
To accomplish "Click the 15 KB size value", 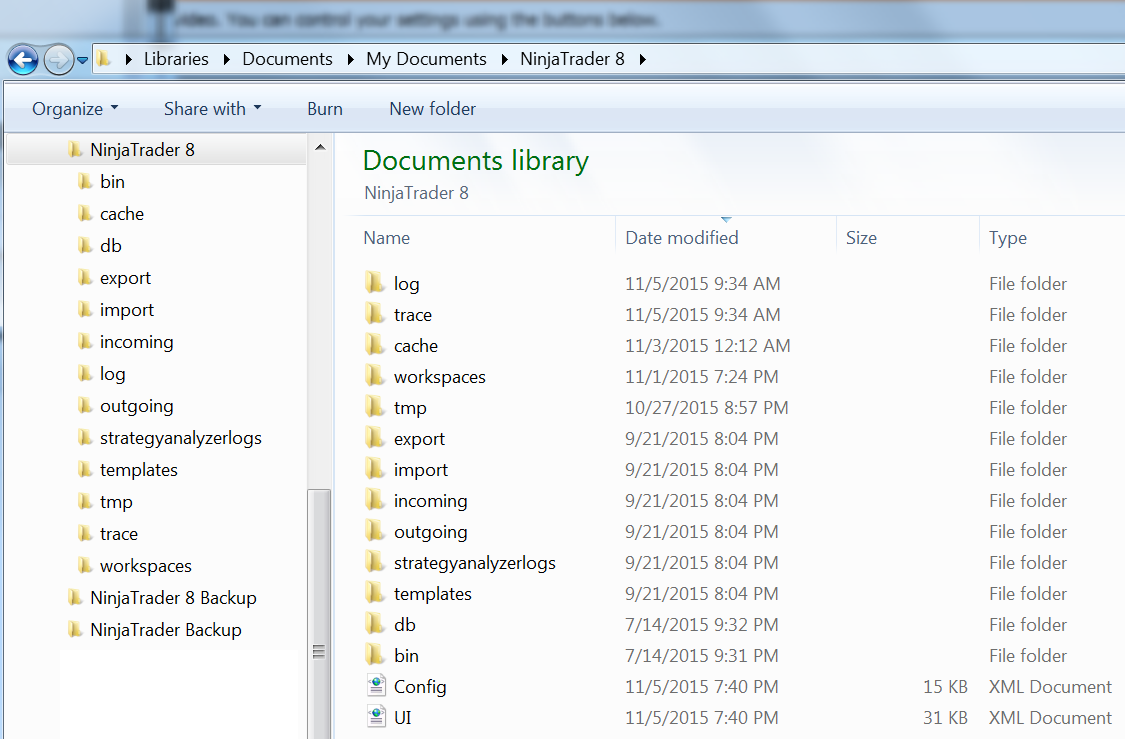I will (945, 687).
